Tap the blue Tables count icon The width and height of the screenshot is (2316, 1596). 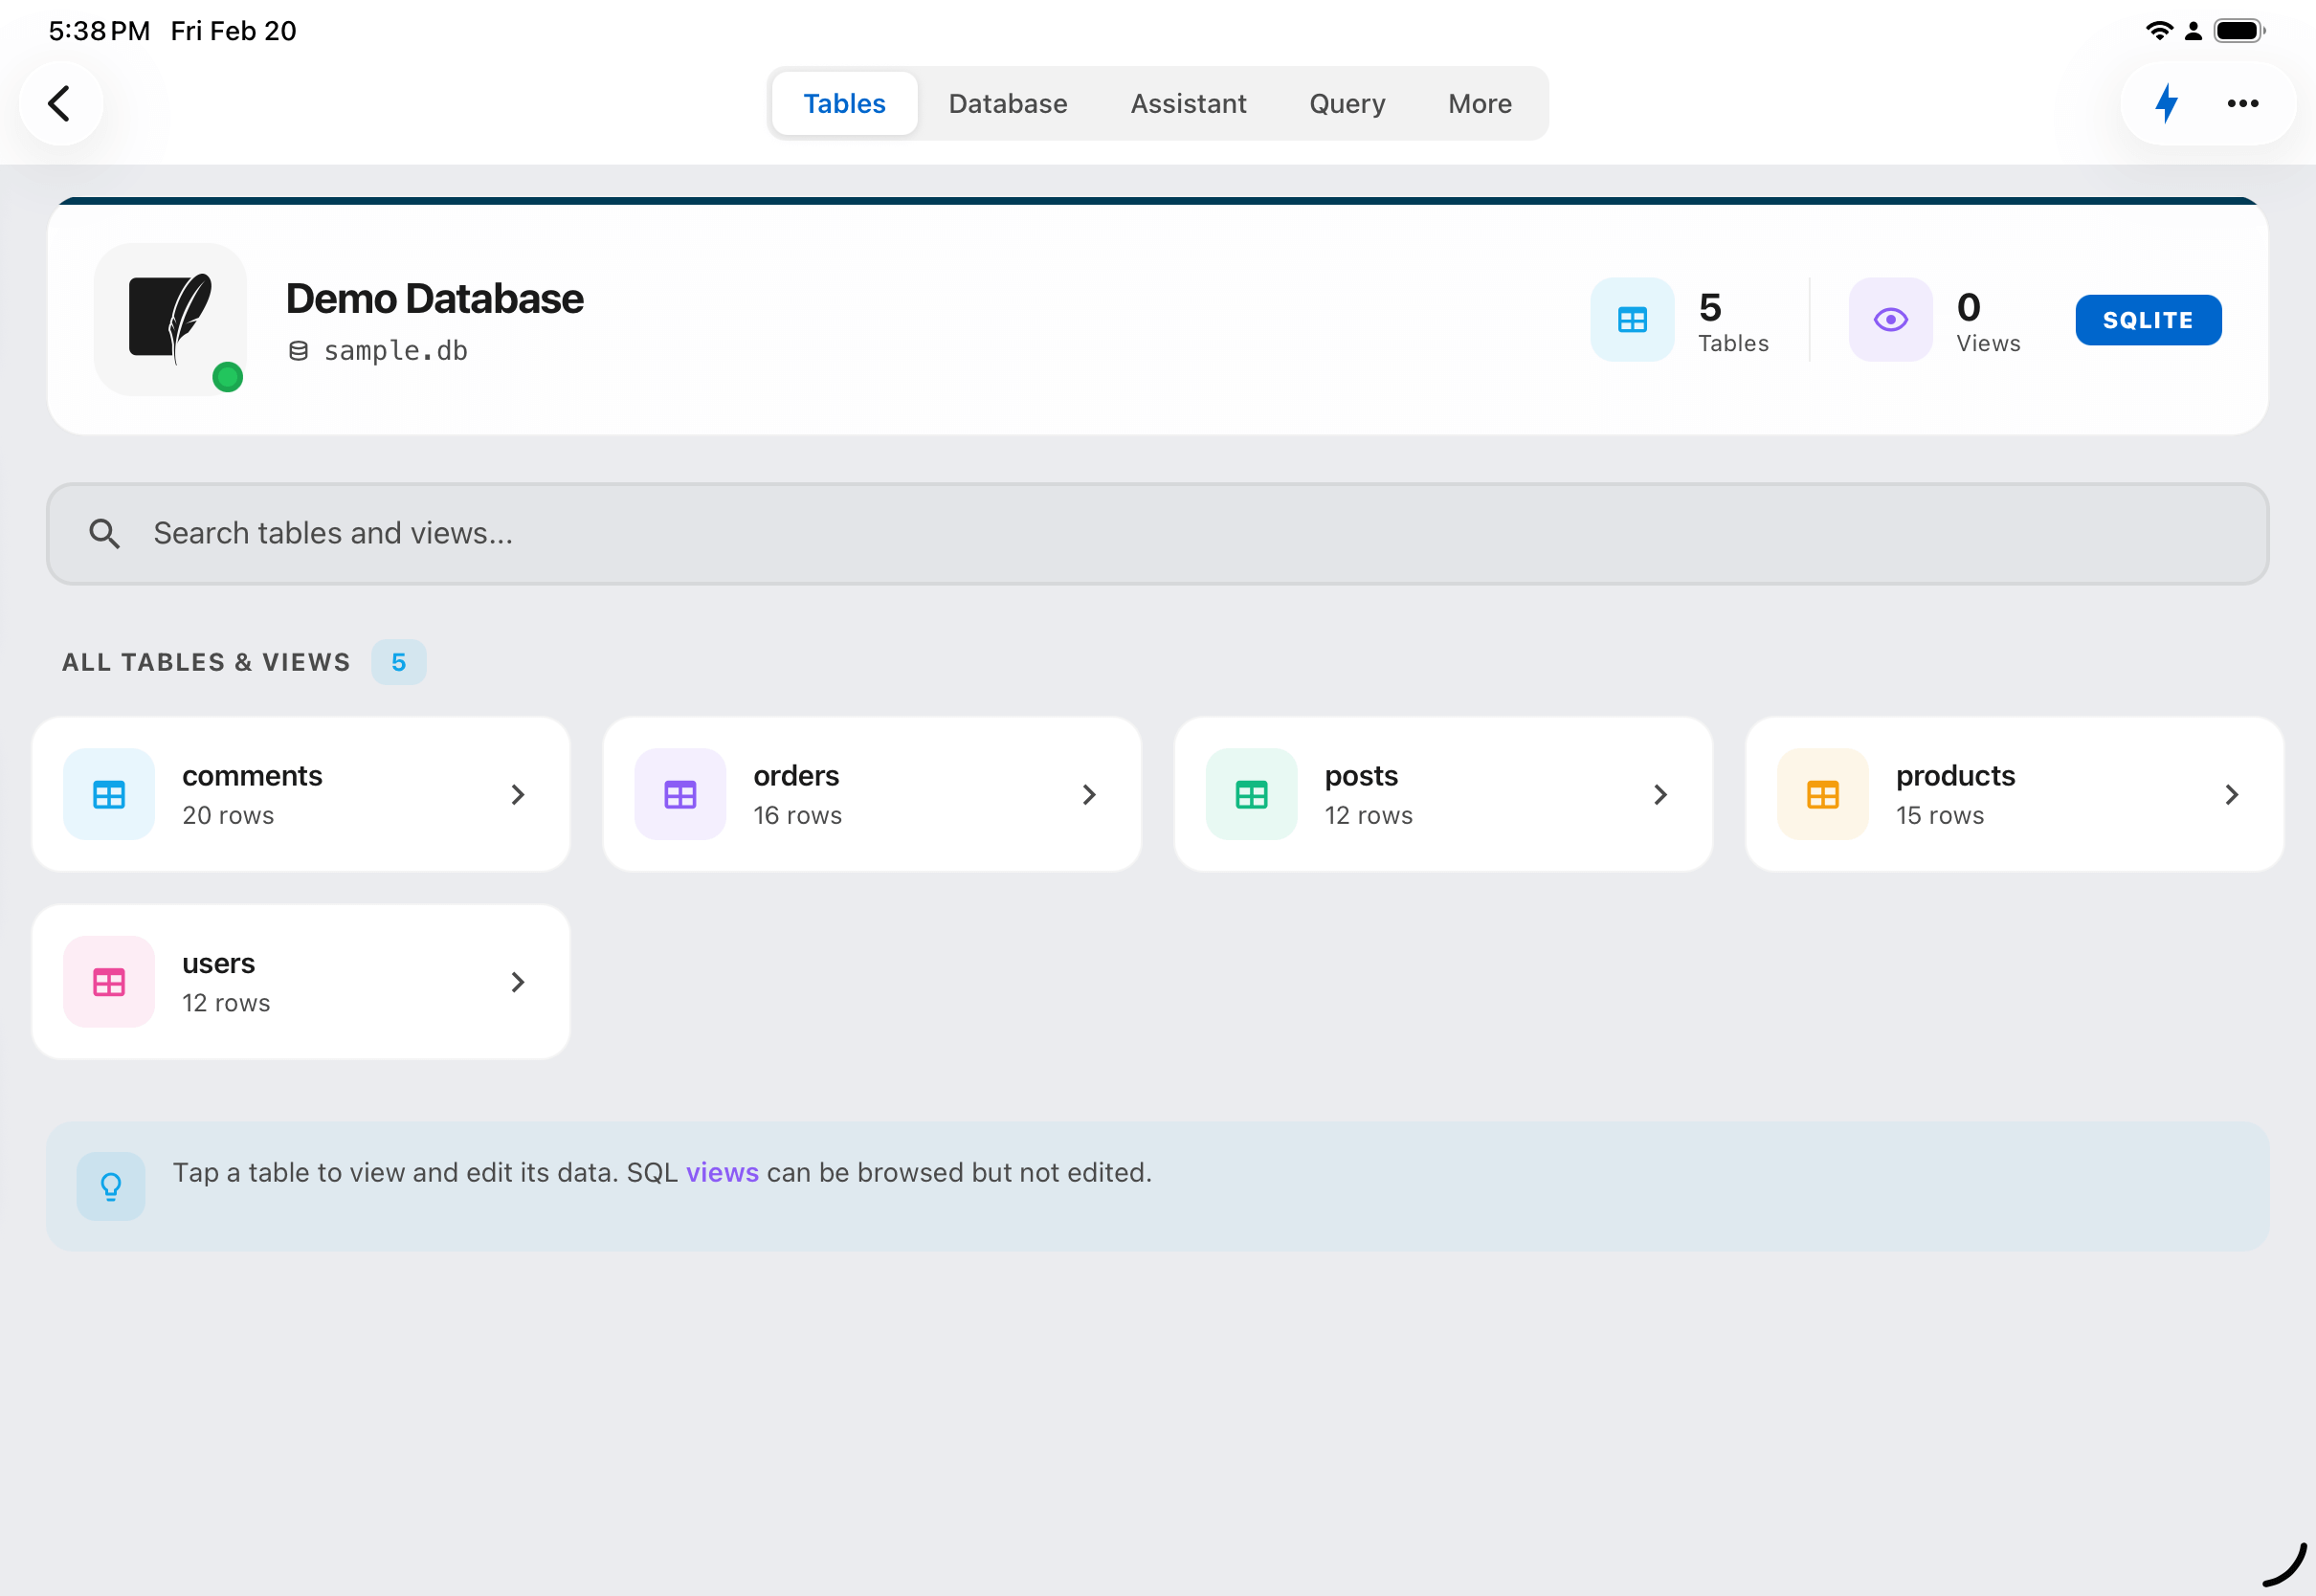click(x=1632, y=320)
